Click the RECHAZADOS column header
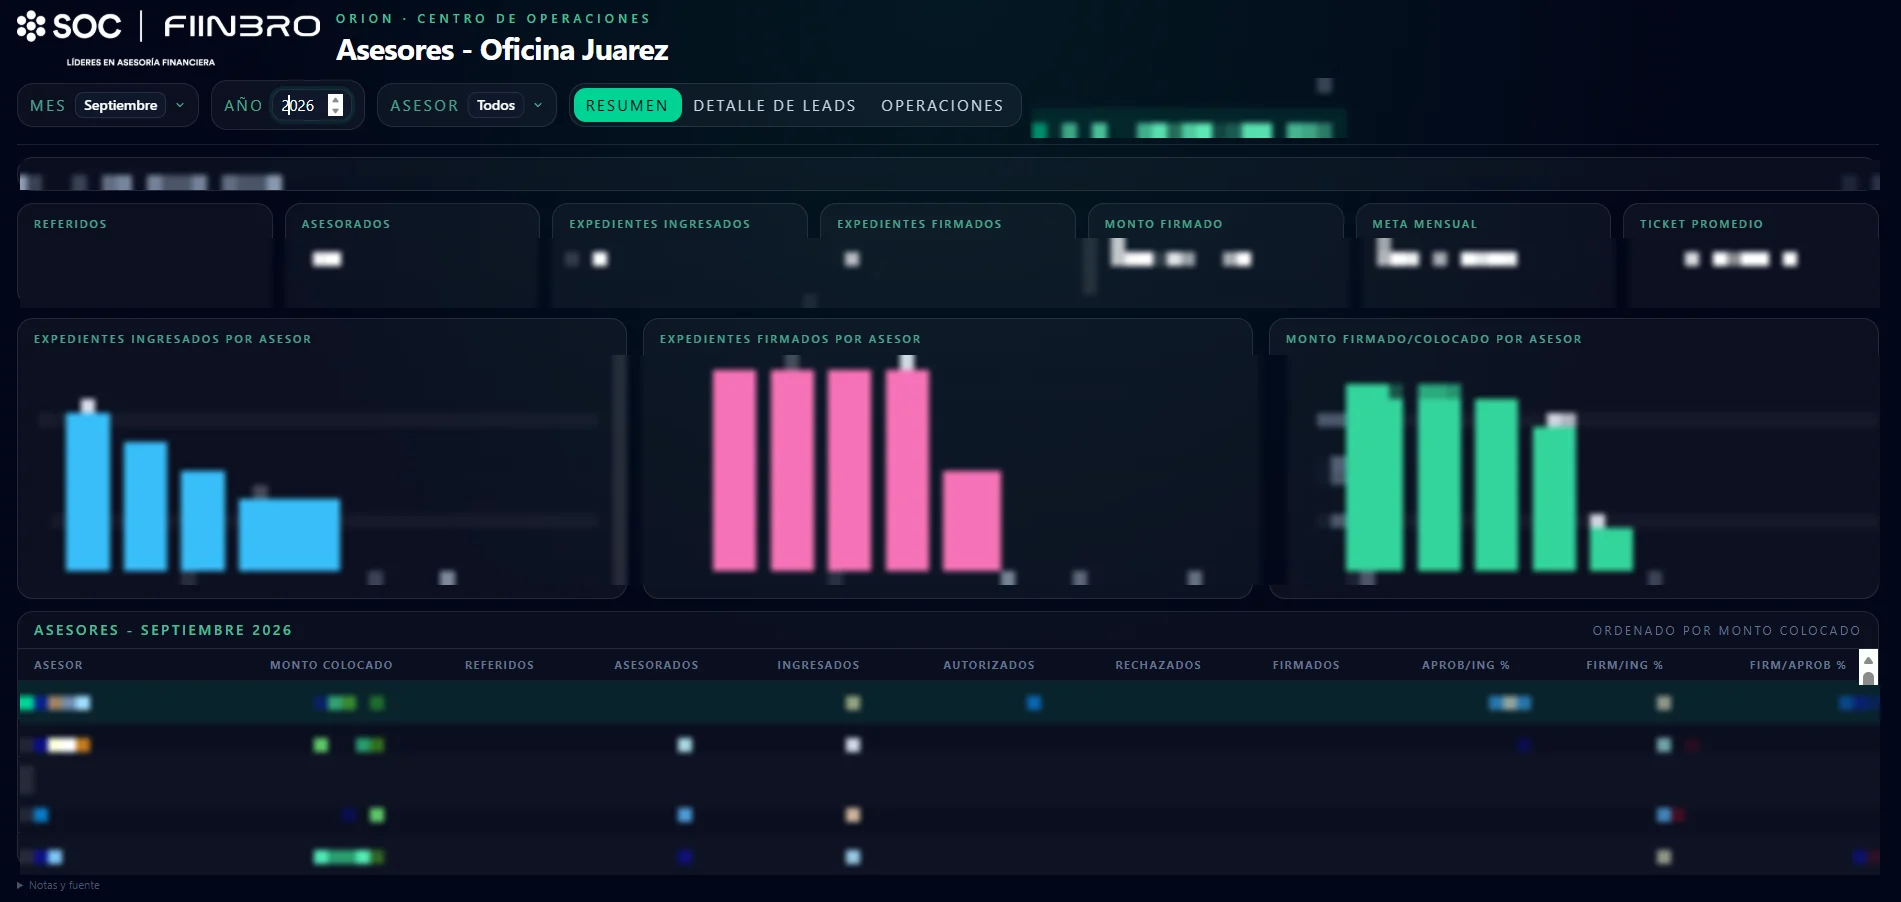Viewport: 1901px width, 902px height. coord(1158,665)
